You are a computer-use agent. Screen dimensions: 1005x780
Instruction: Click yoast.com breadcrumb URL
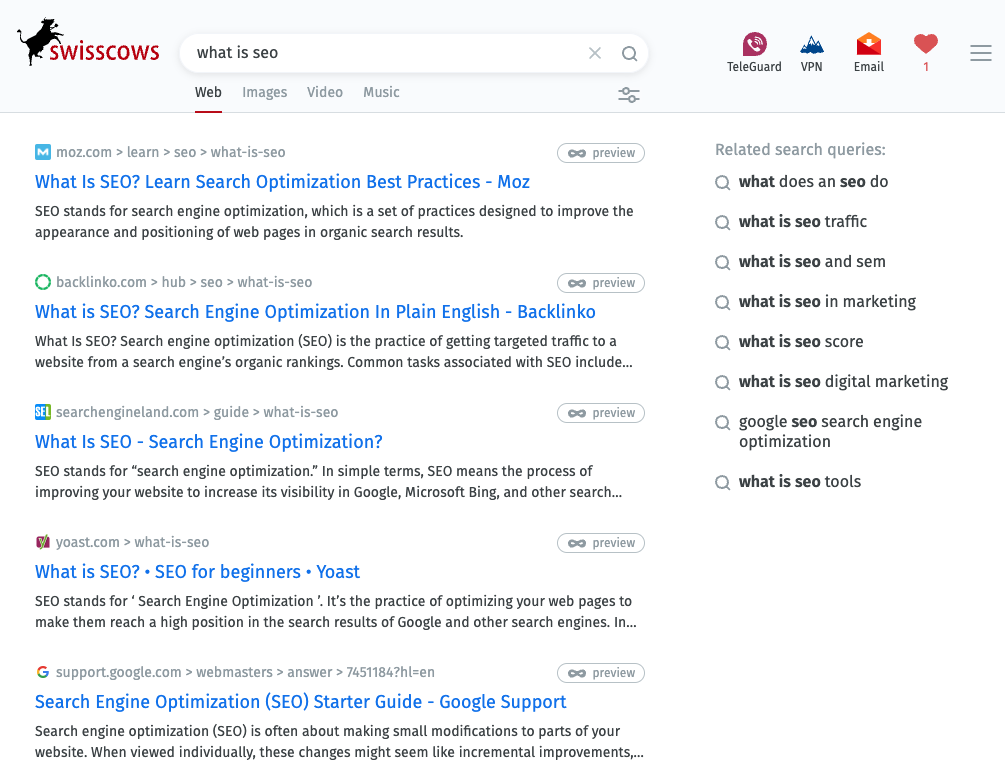point(132,542)
